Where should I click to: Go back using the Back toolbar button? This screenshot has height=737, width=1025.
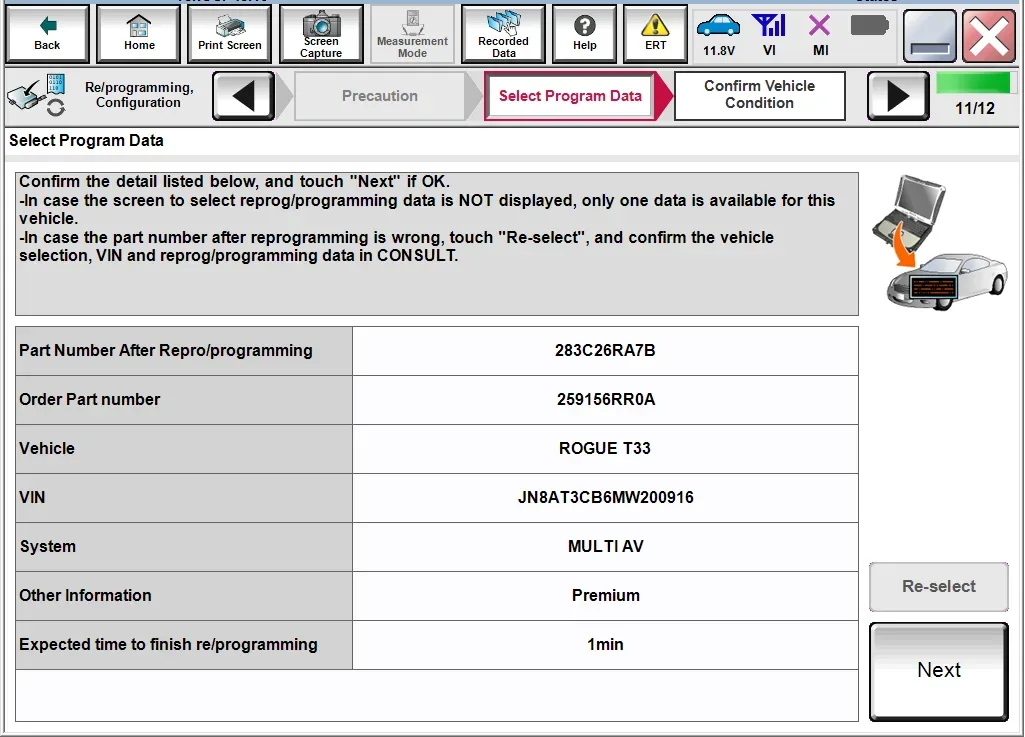[47, 34]
